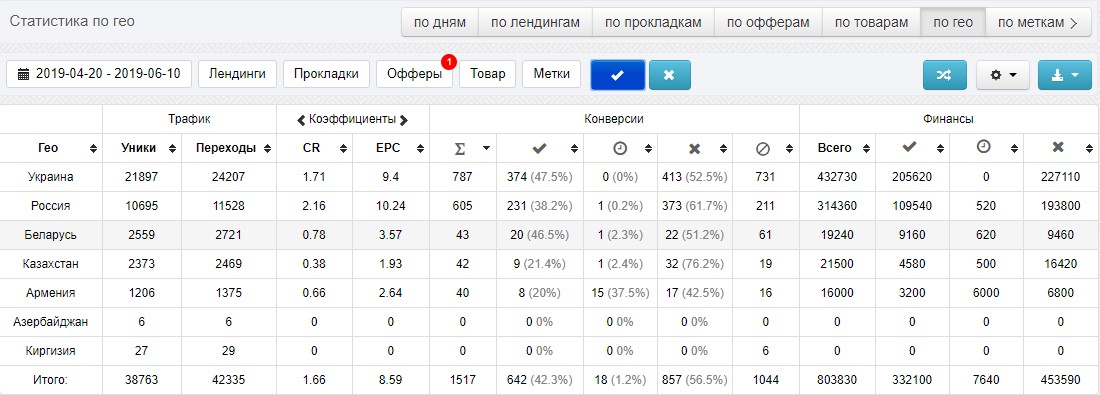Show next coefficients with right arrow
The width and height of the screenshot is (1100, 395).
pos(403,119)
